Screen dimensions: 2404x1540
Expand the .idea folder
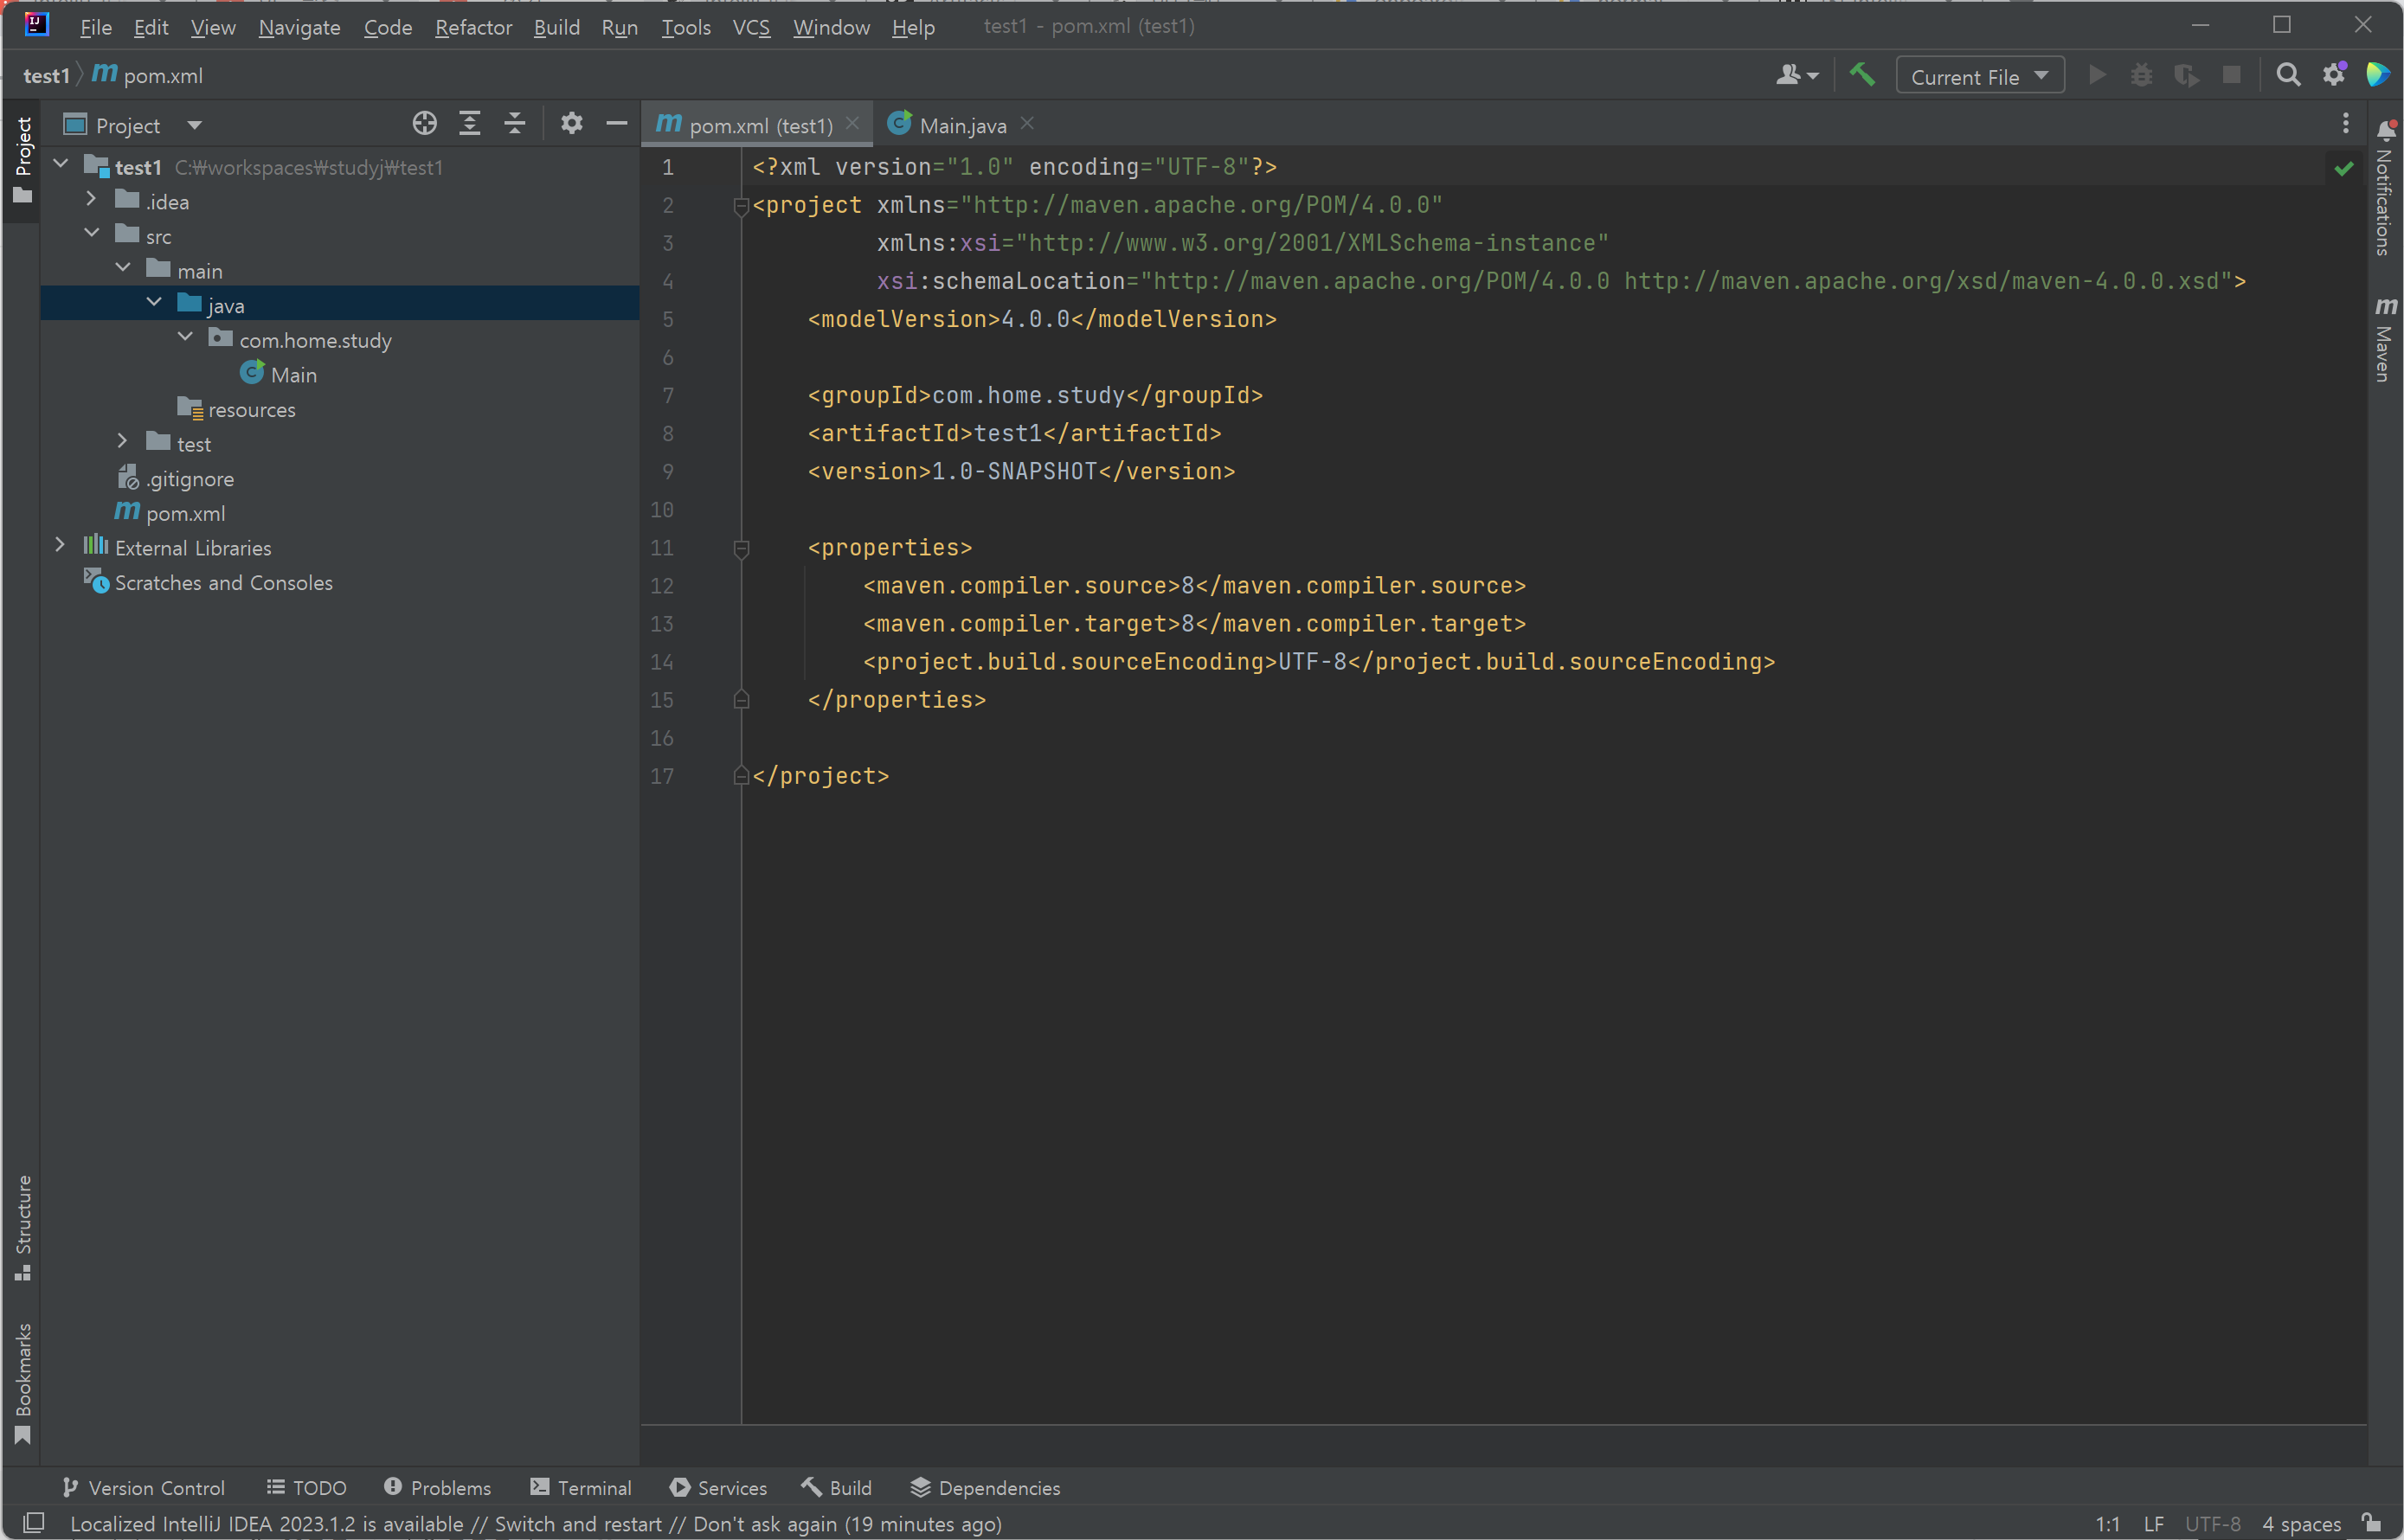click(x=91, y=201)
